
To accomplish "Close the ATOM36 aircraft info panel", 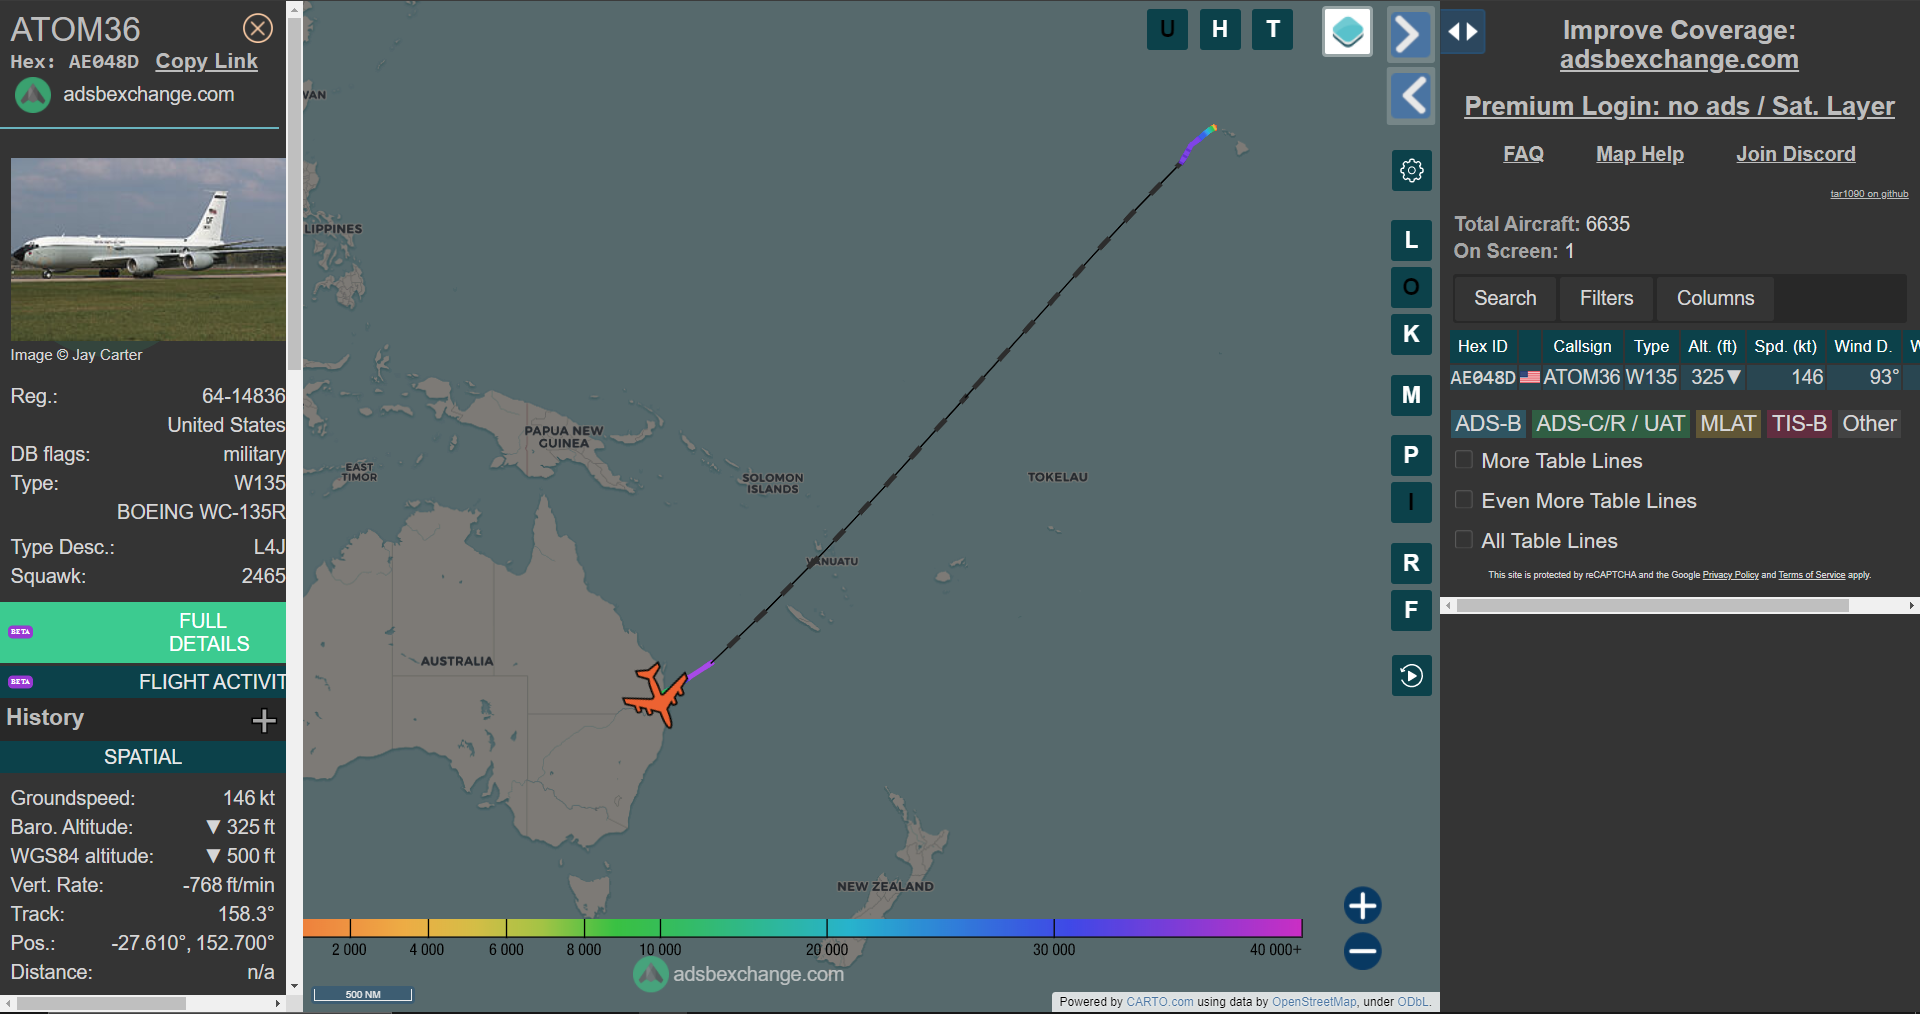I will tap(258, 28).
